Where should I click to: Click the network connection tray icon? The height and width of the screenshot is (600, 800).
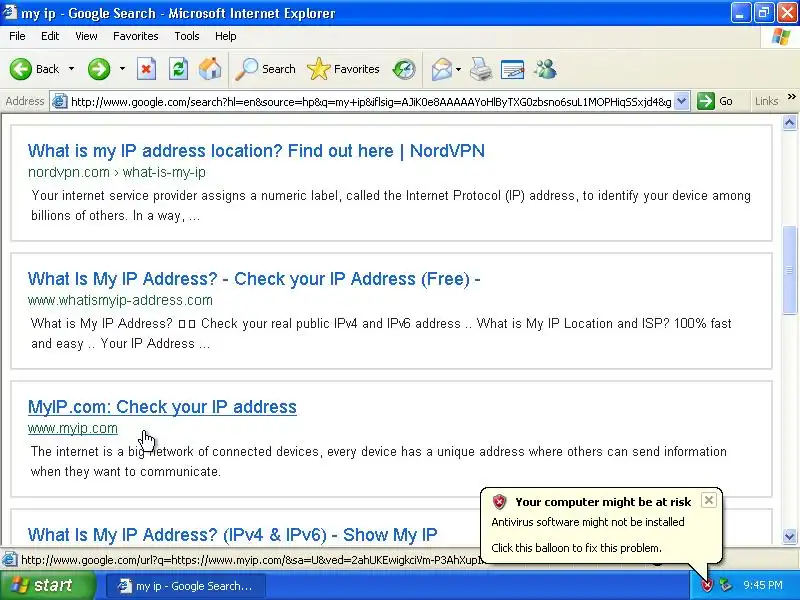[725, 585]
